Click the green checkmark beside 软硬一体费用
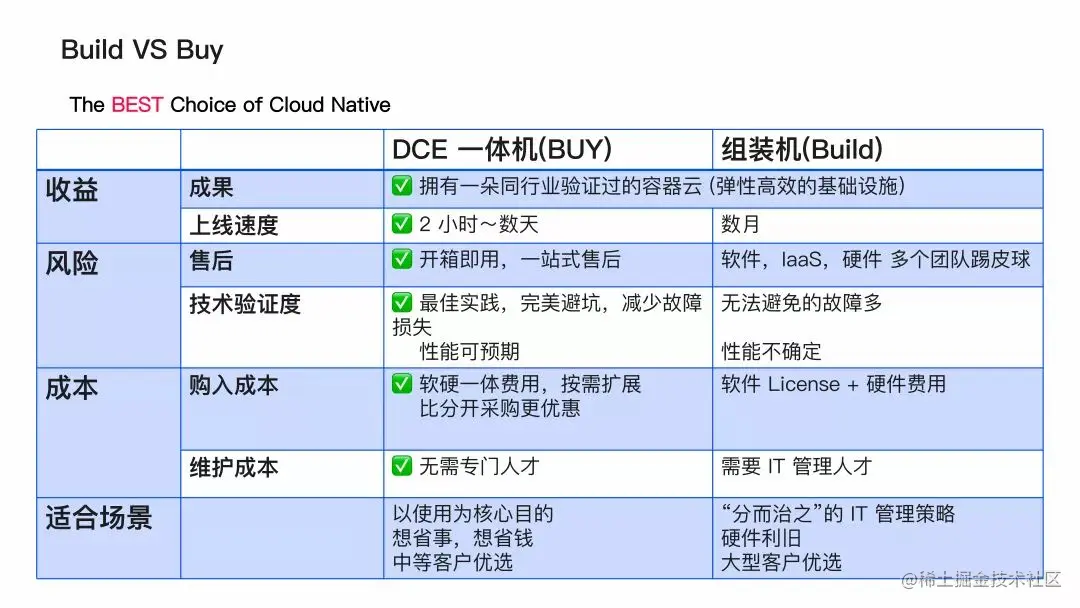The width and height of the screenshot is (1080, 608). click(402, 384)
